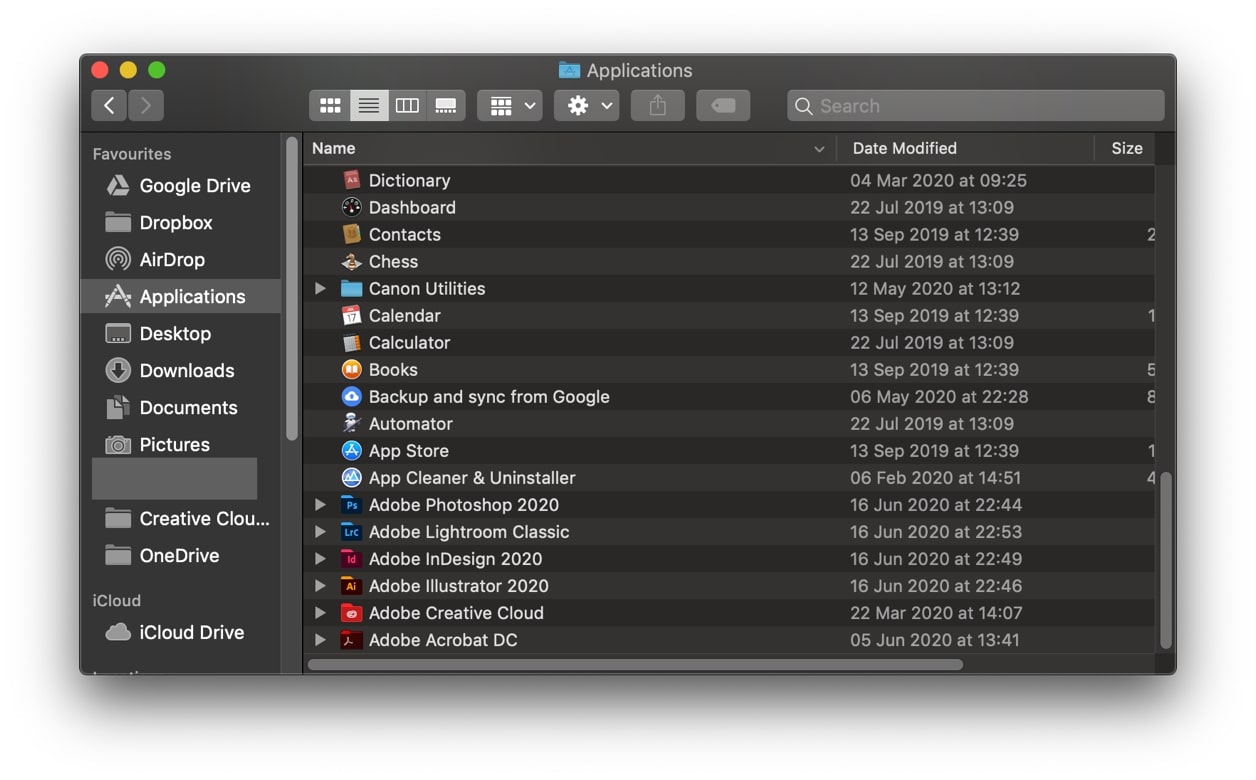This screenshot has height=780, width=1256.
Task: Open Desktop in the sidebar
Action: 182,333
